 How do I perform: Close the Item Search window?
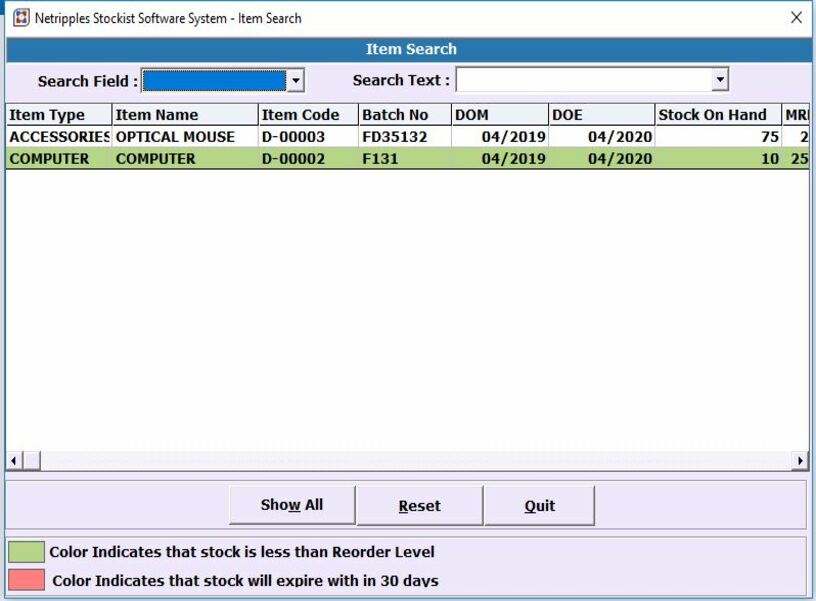click(x=796, y=18)
